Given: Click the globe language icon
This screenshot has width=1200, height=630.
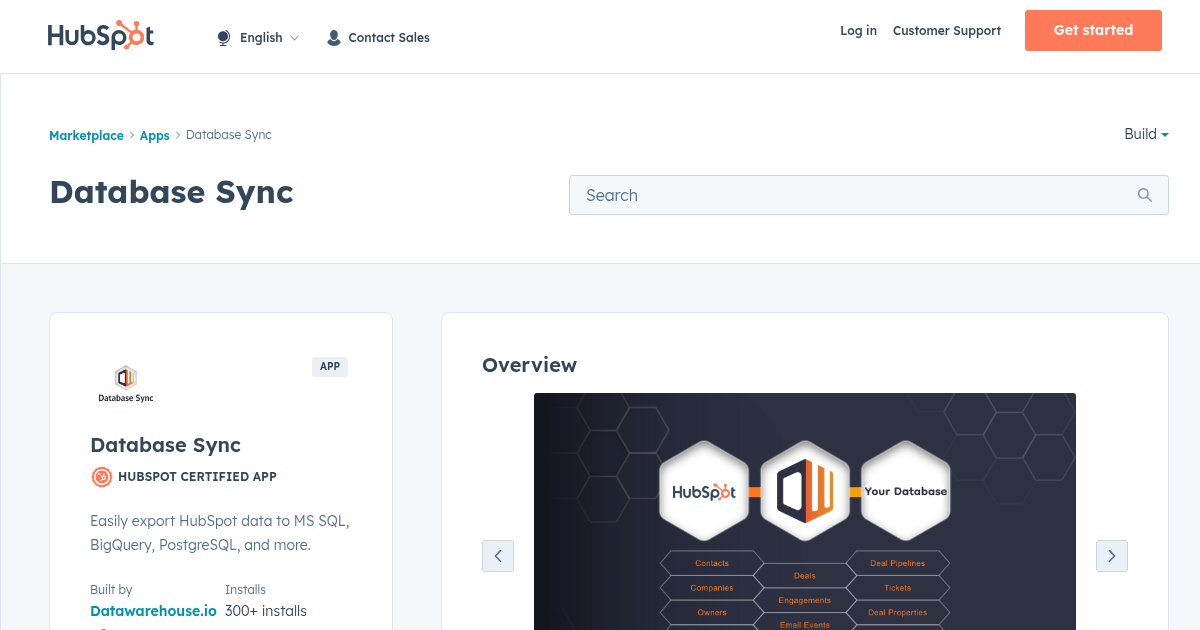Looking at the screenshot, I should click(x=224, y=38).
